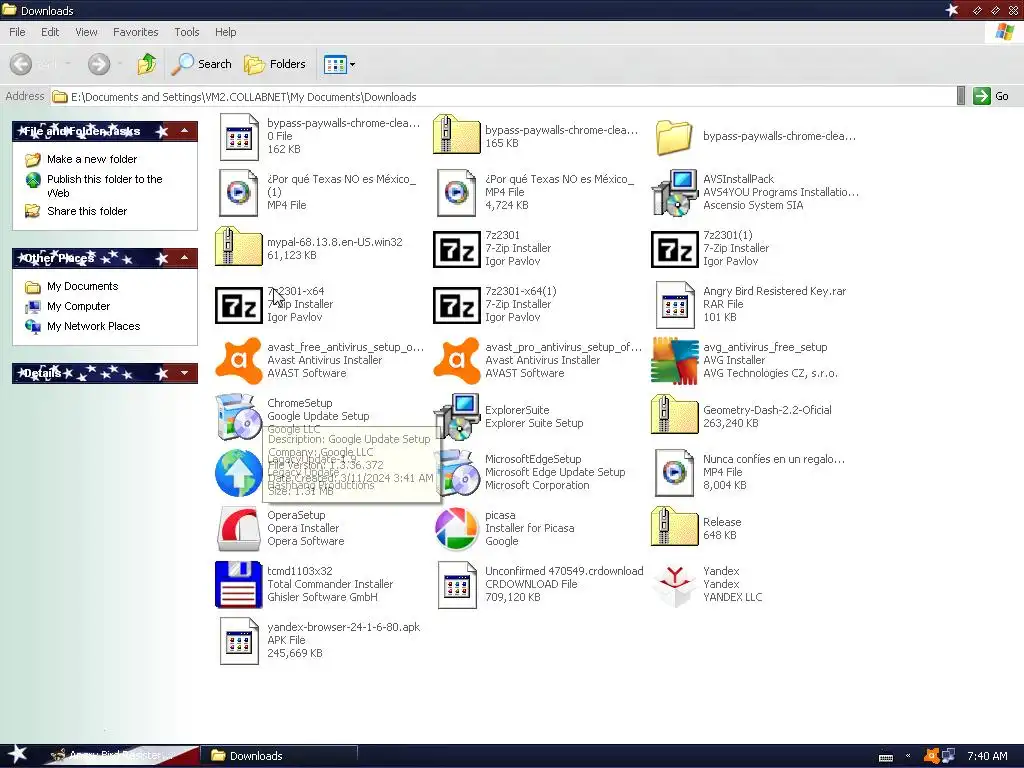Select the ExplorerSuite setup icon

(x=456, y=416)
